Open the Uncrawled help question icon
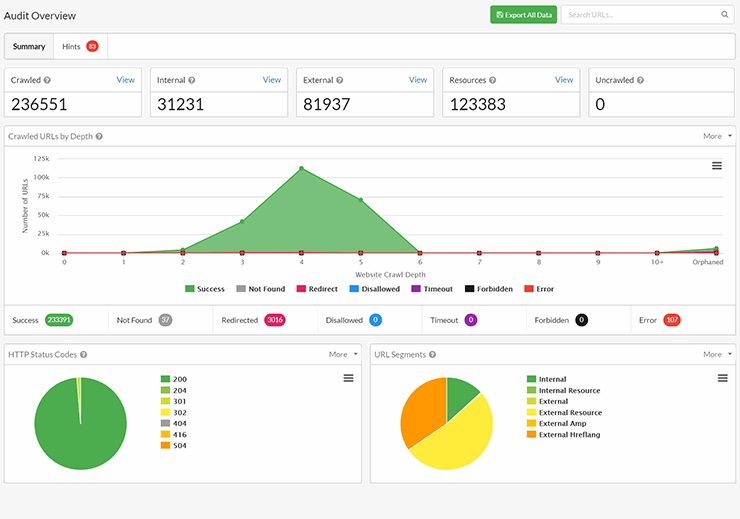This screenshot has height=519, width=740. point(640,80)
